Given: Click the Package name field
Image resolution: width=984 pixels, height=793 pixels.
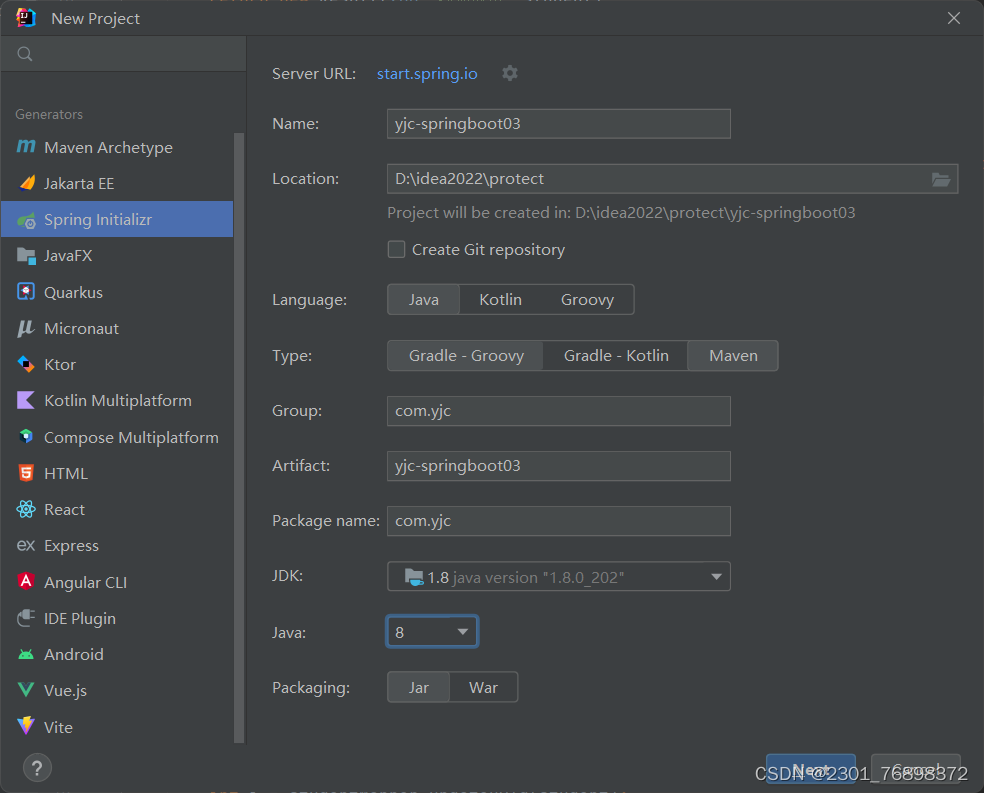Looking at the screenshot, I should (x=559, y=521).
